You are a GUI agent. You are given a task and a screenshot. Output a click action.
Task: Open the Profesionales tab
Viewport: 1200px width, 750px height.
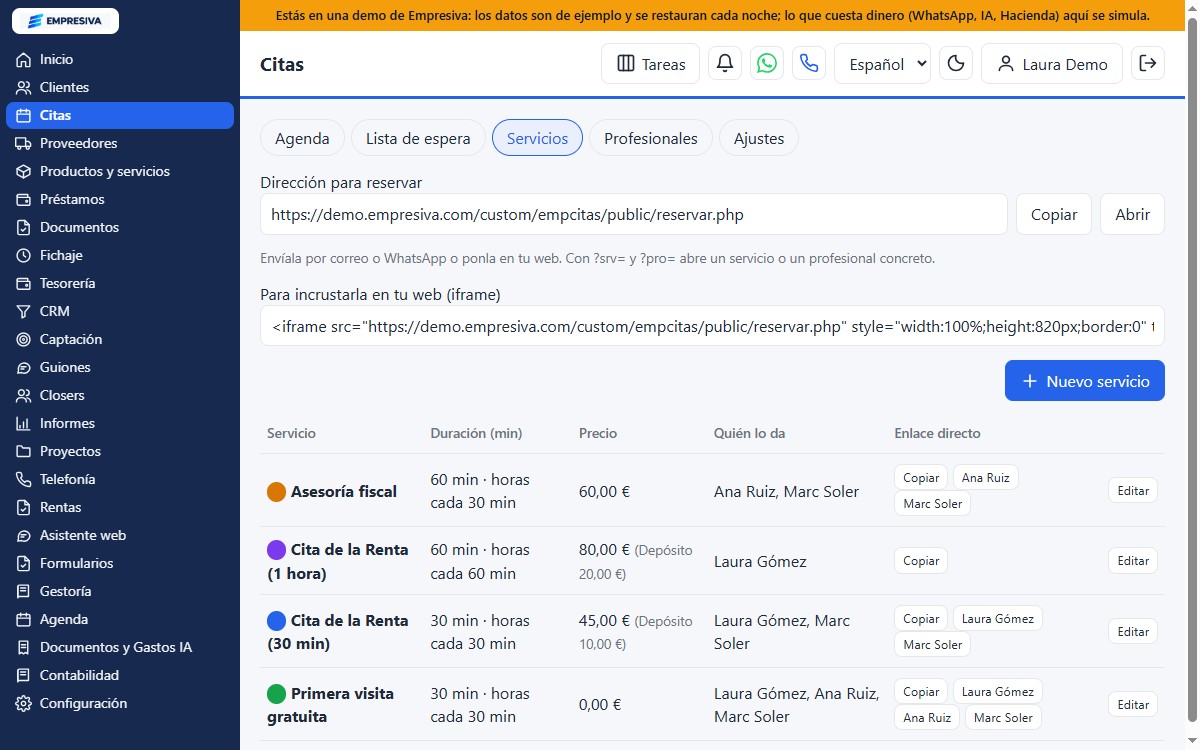(651, 138)
